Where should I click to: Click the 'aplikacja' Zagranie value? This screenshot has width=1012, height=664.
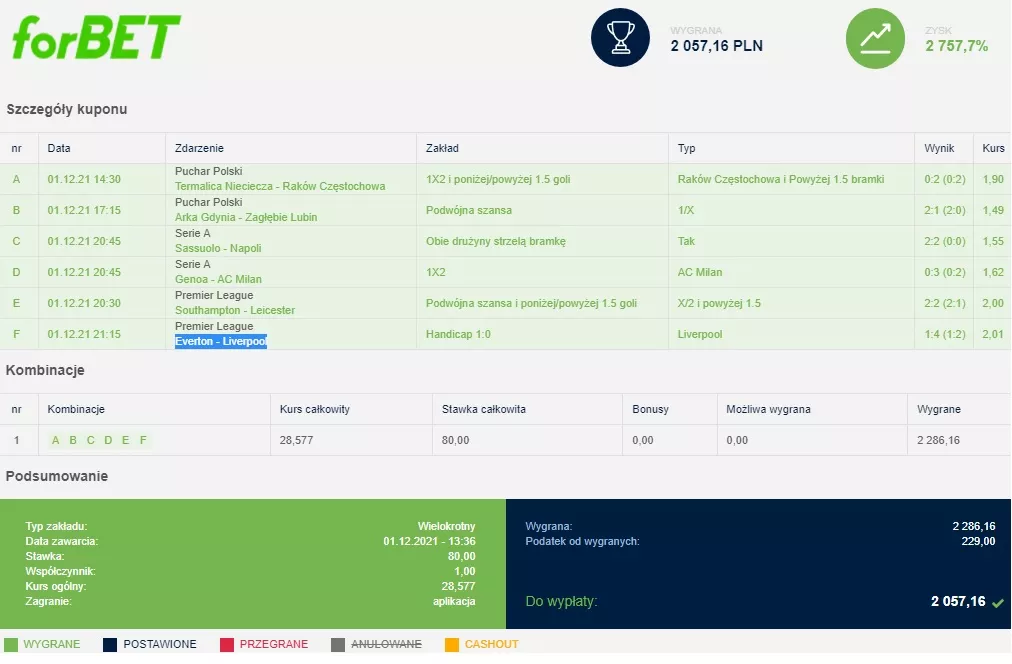(454, 601)
